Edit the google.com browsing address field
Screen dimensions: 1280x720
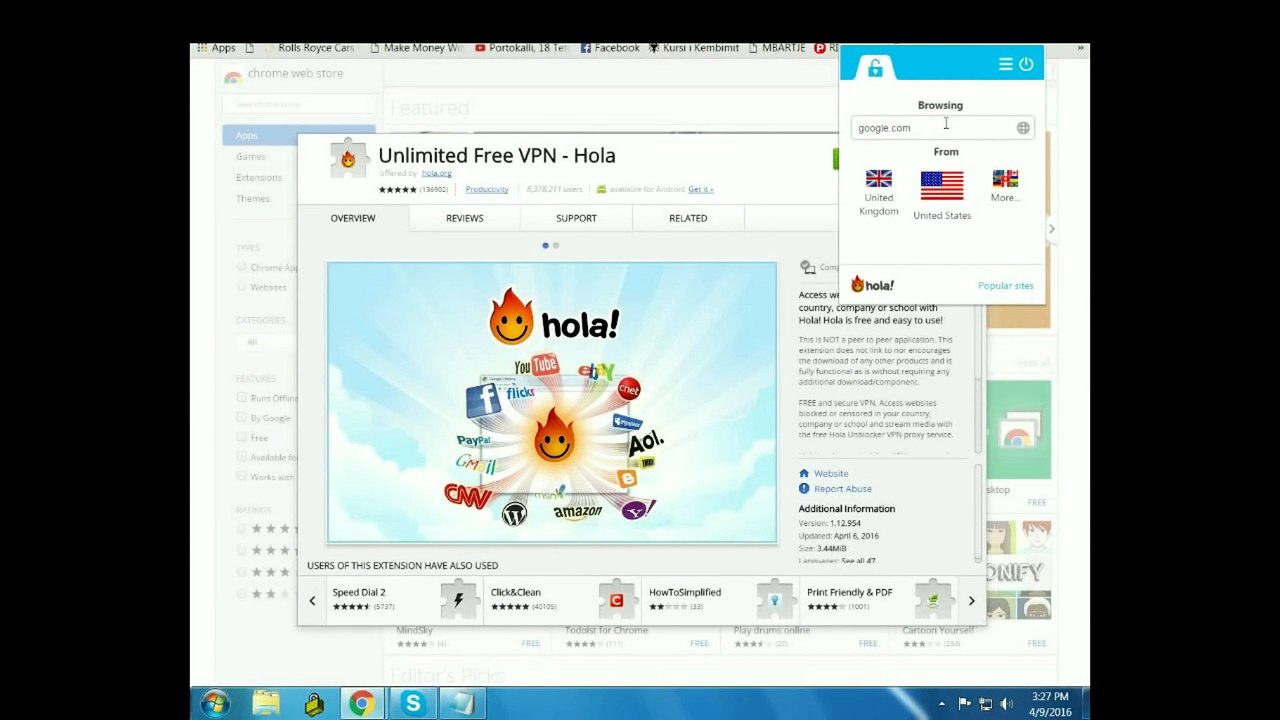(941, 128)
